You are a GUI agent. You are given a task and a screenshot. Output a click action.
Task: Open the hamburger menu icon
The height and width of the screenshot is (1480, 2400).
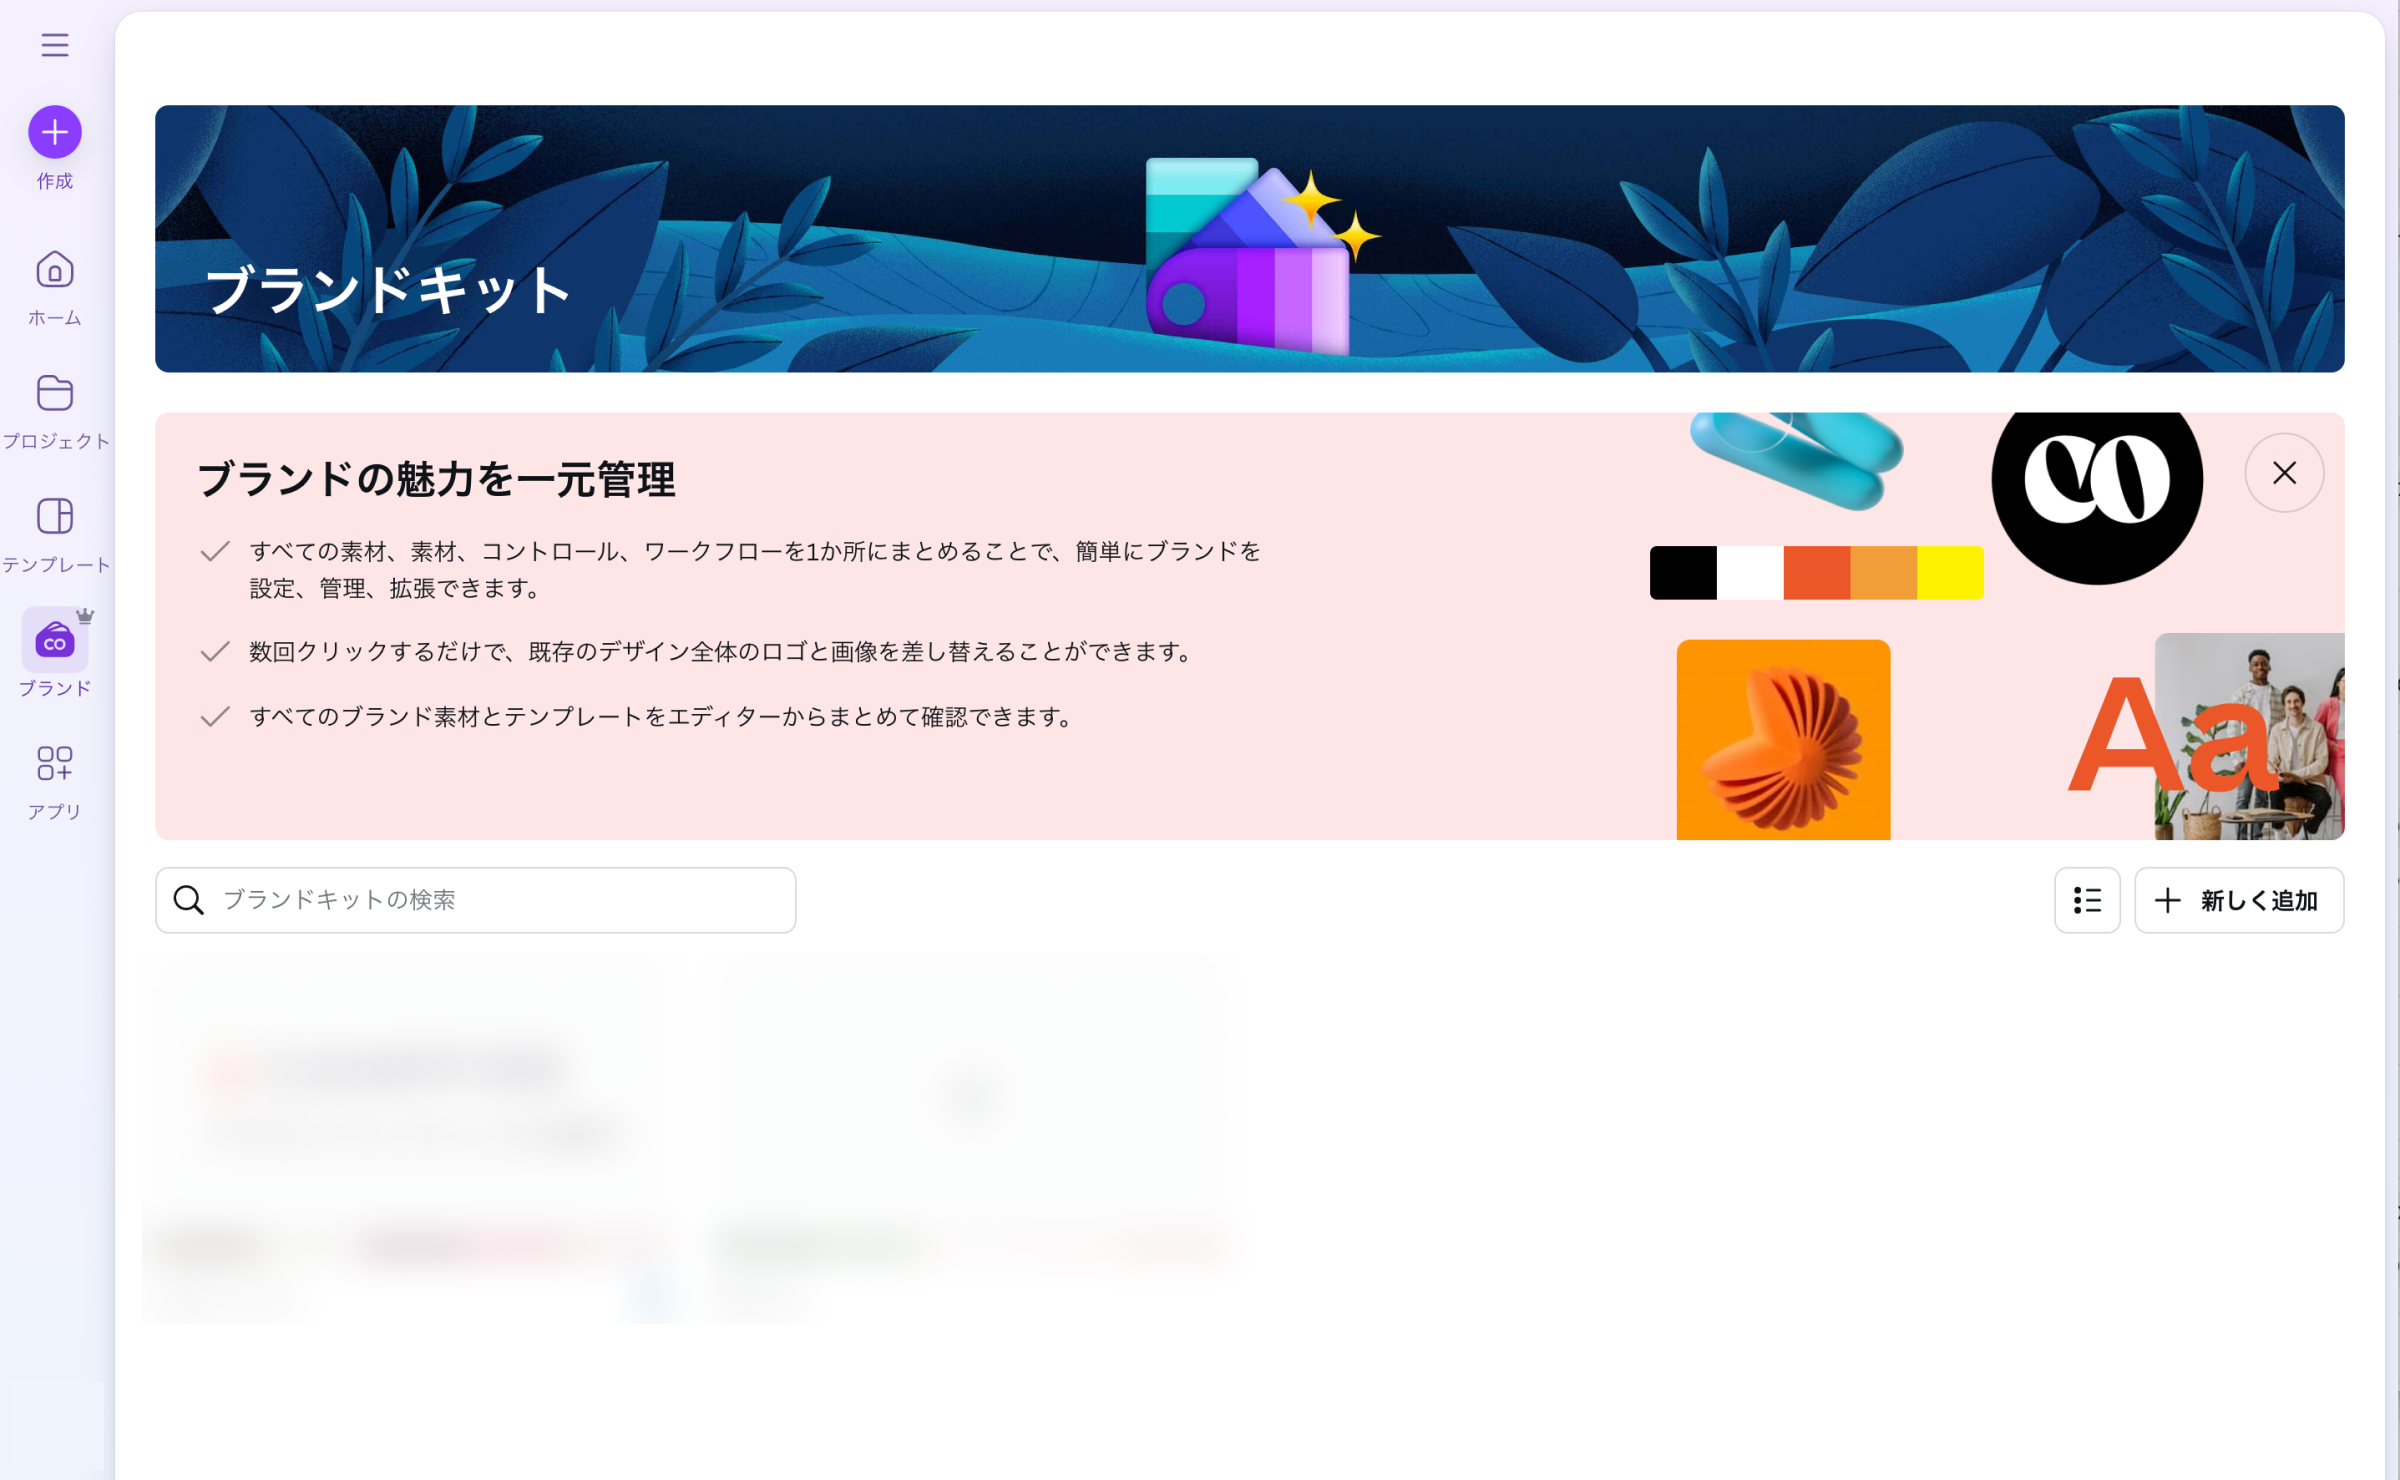(55, 45)
